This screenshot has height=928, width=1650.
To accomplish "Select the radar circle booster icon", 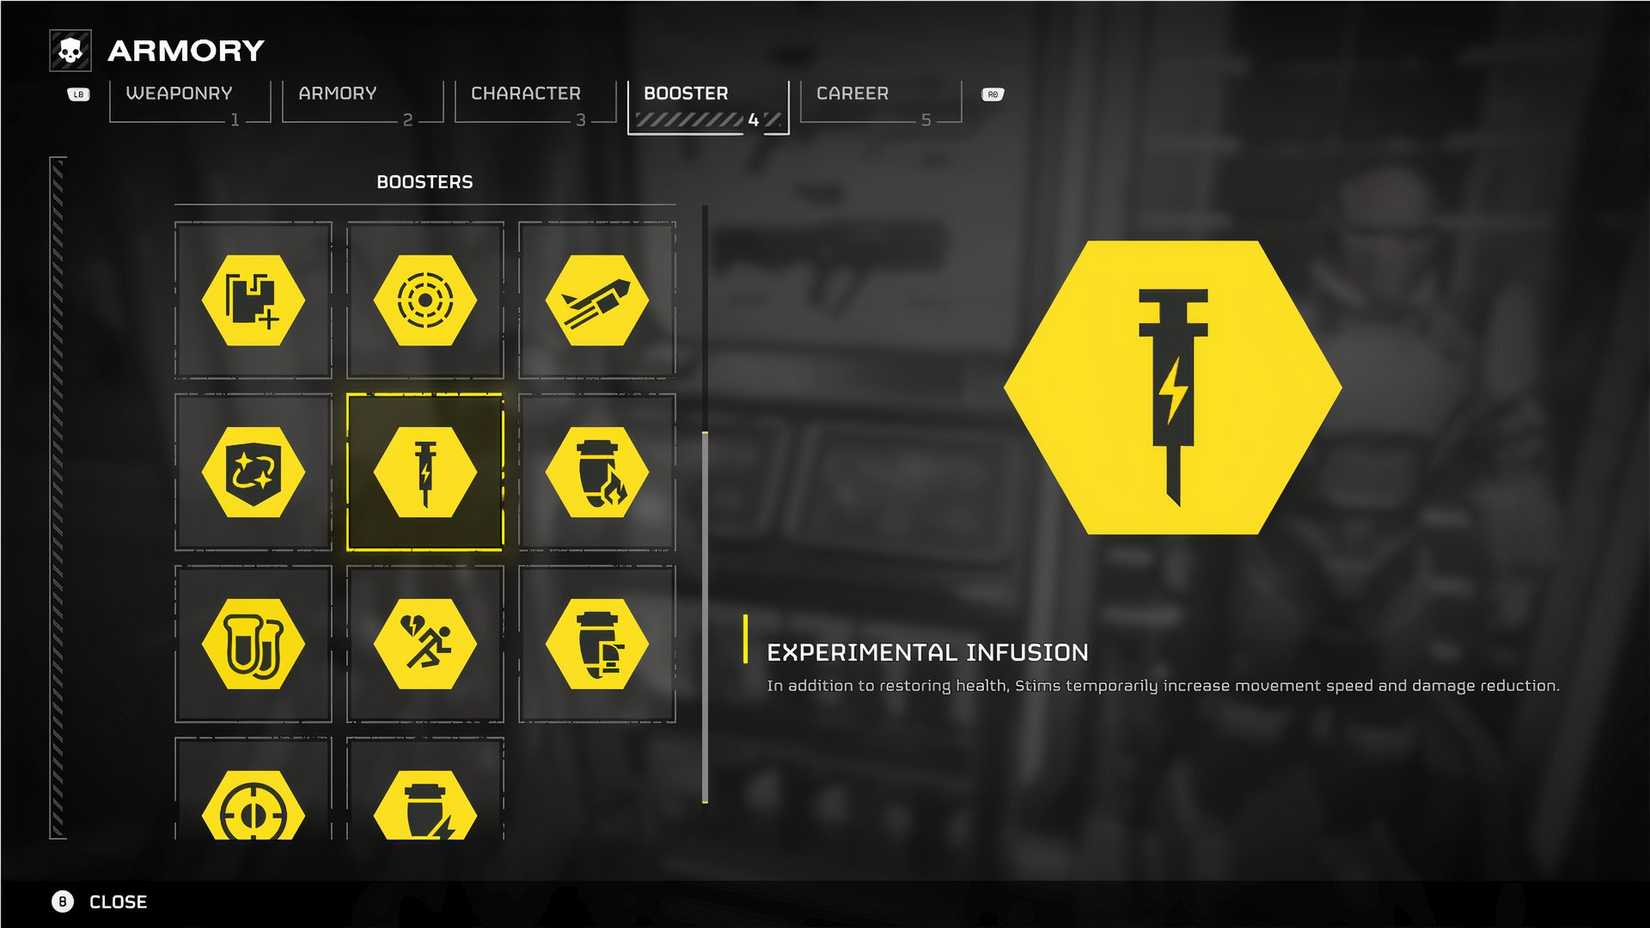I will [x=425, y=300].
